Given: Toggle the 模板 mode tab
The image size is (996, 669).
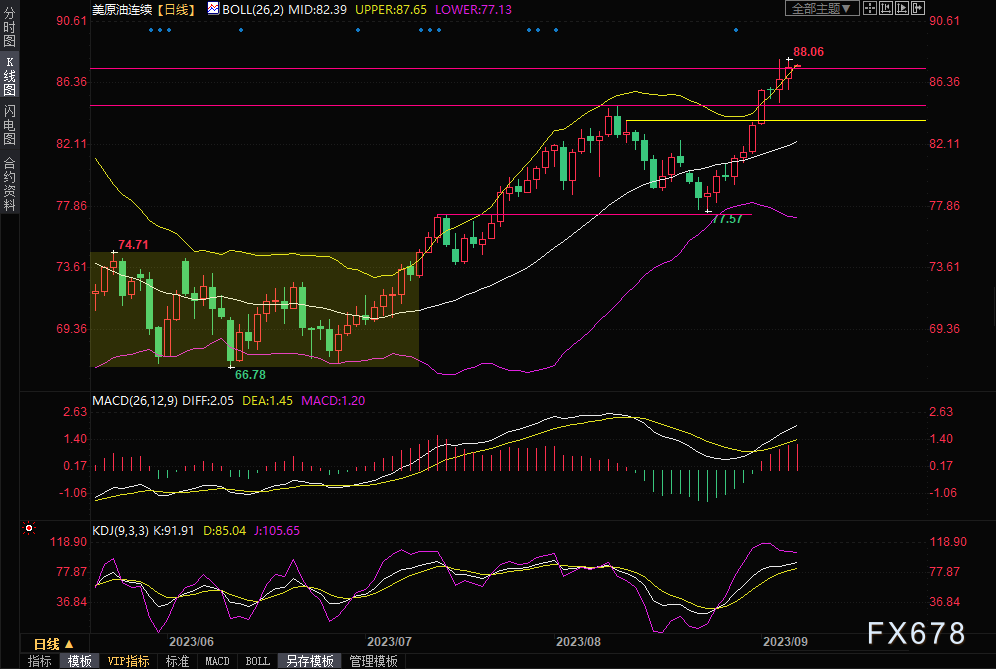Looking at the screenshot, I should pyautogui.click(x=79, y=661).
